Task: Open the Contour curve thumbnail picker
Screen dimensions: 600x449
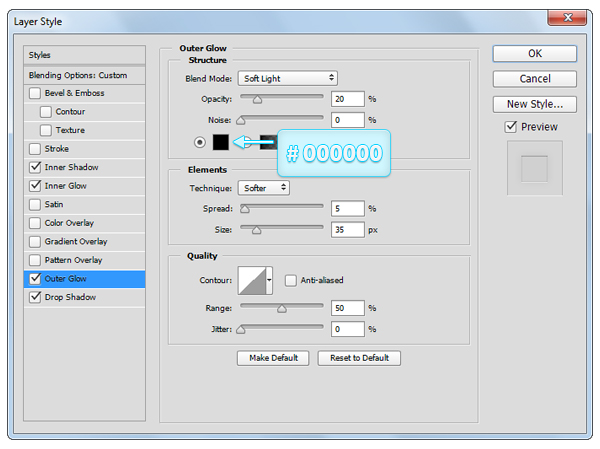Action: point(251,280)
